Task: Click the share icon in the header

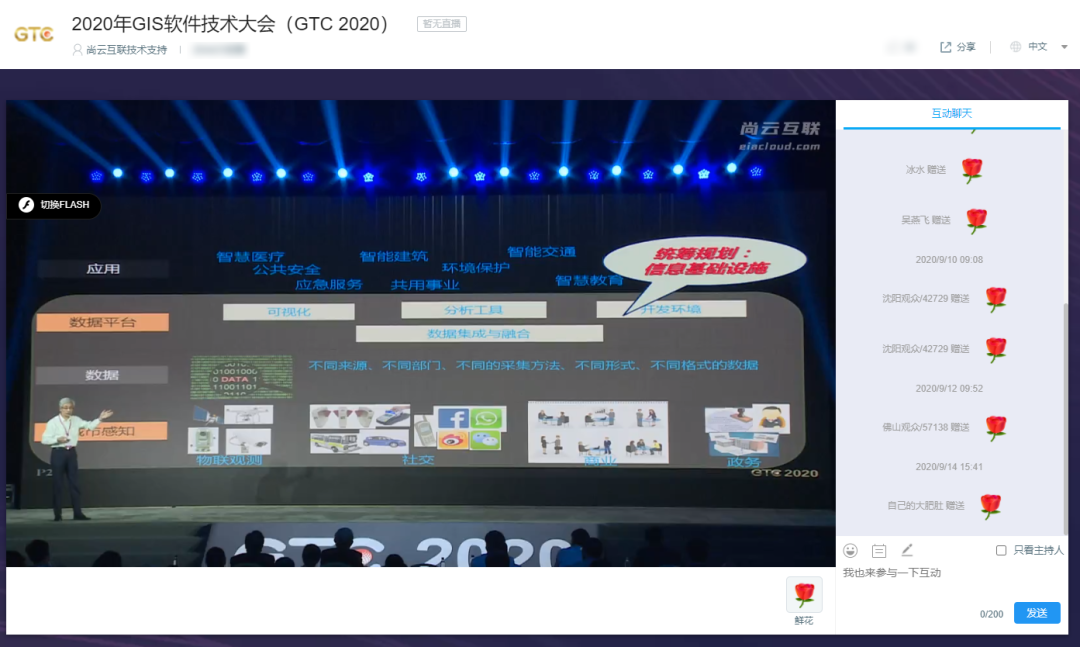Action: pyautogui.click(x=945, y=47)
